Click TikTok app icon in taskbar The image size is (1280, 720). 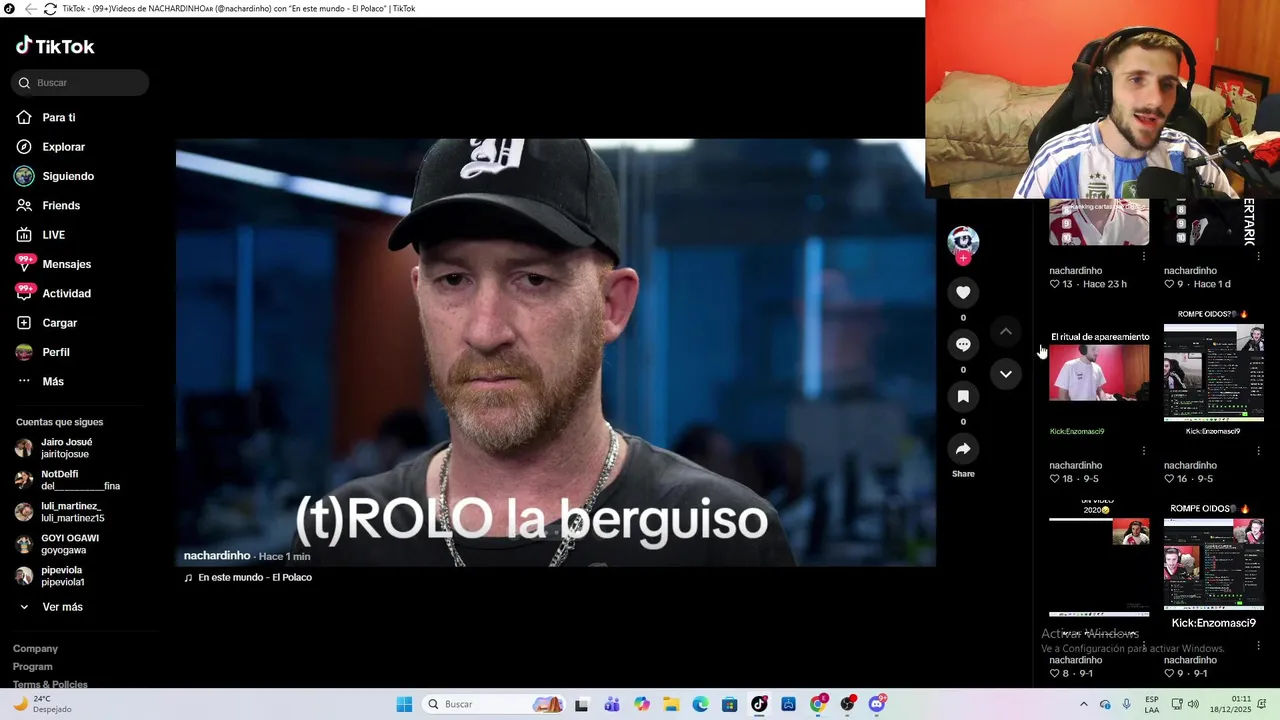point(759,704)
